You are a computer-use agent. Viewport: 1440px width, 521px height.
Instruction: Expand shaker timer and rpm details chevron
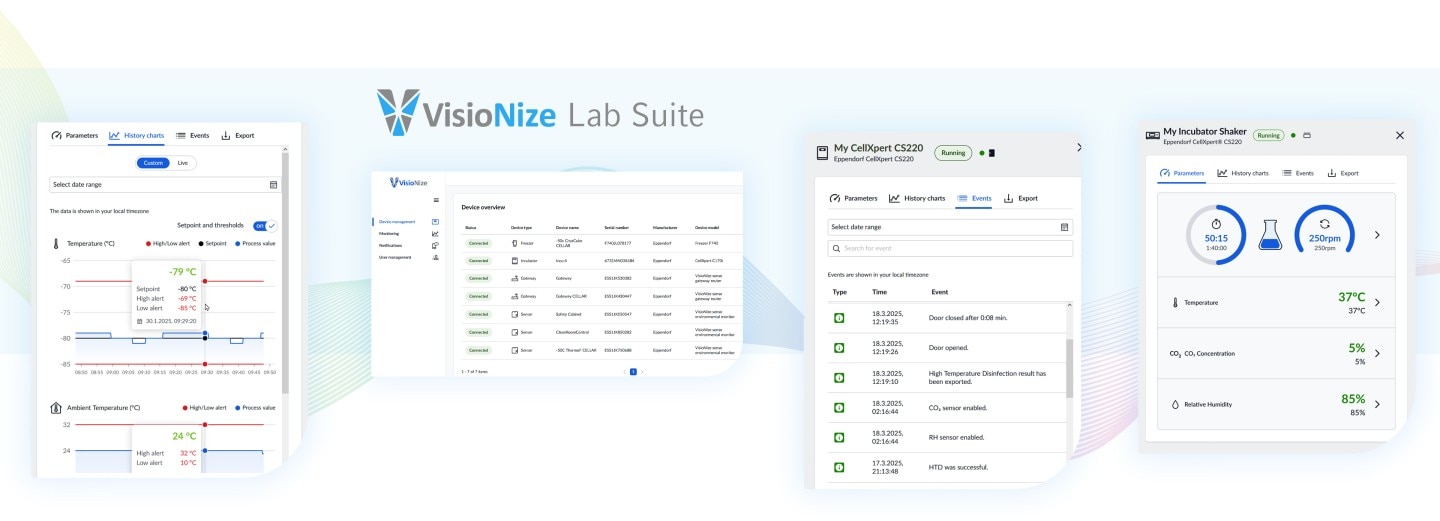(1377, 235)
